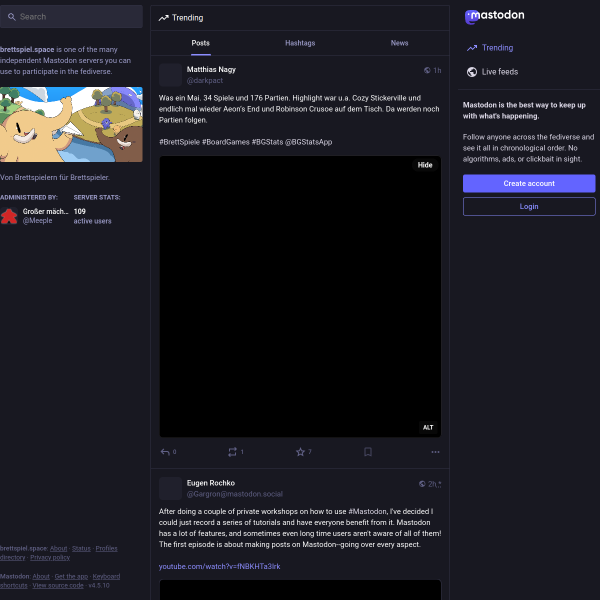The height and width of the screenshot is (600, 600).
Task: Open the View source code link
Action: coord(58,586)
